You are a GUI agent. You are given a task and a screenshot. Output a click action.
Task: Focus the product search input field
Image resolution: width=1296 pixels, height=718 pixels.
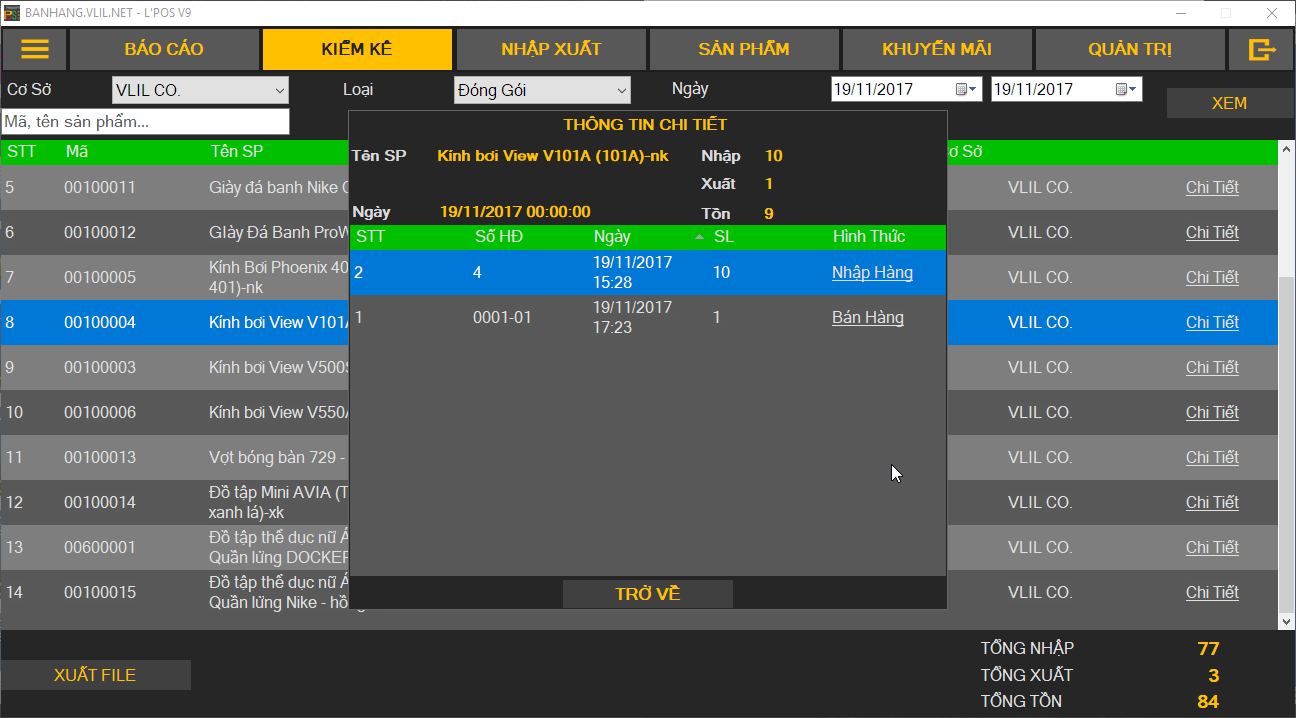145,122
